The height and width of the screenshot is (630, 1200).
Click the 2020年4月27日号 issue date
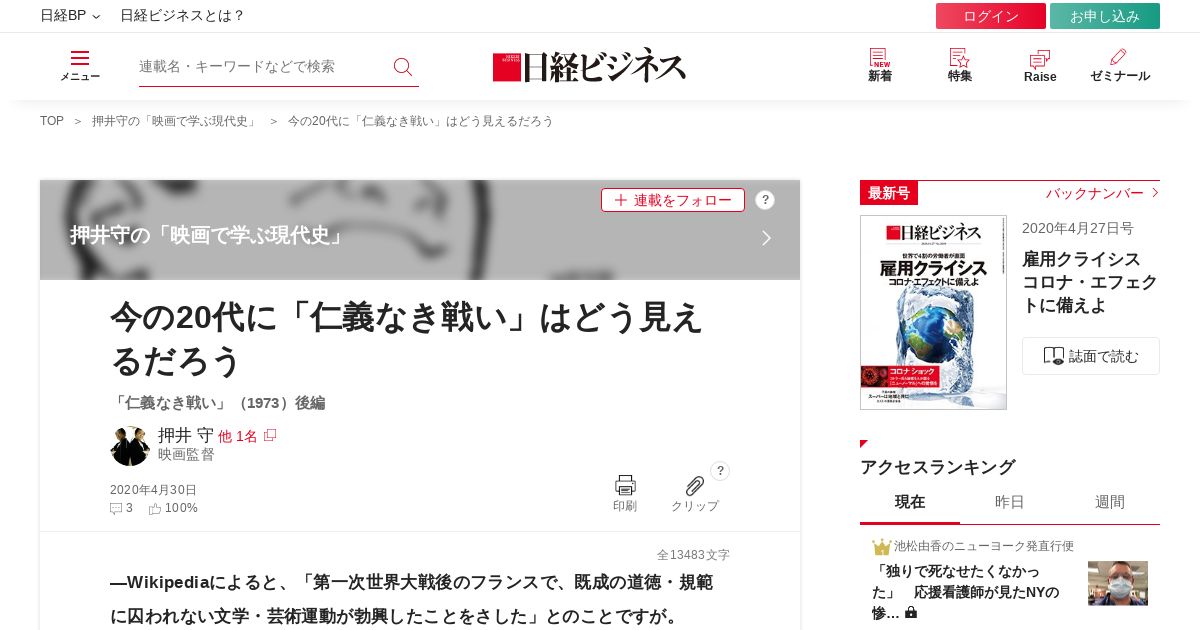(1078, 228)
